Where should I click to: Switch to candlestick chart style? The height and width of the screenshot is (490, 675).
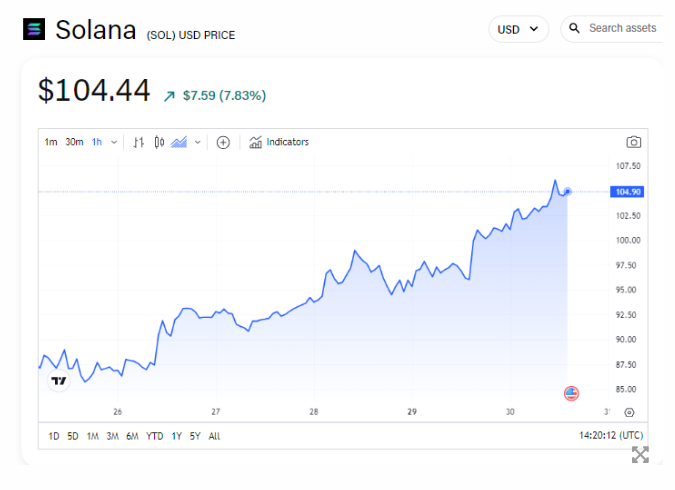point(159,142)
